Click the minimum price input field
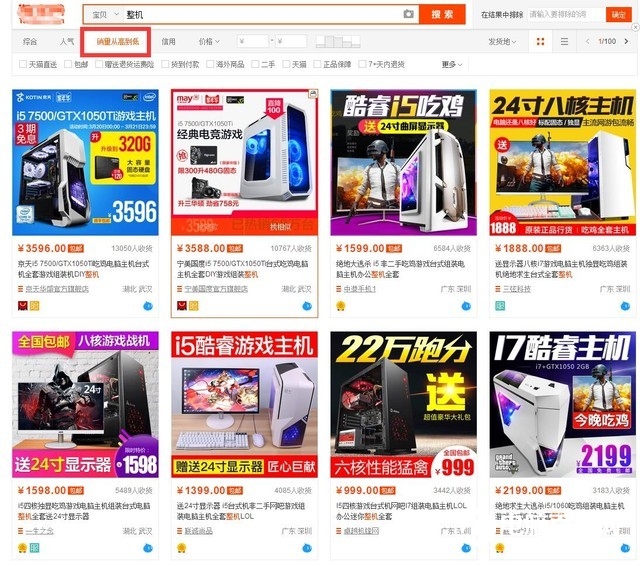This screenshot has width=640, height=566. [x=253, y=42]
